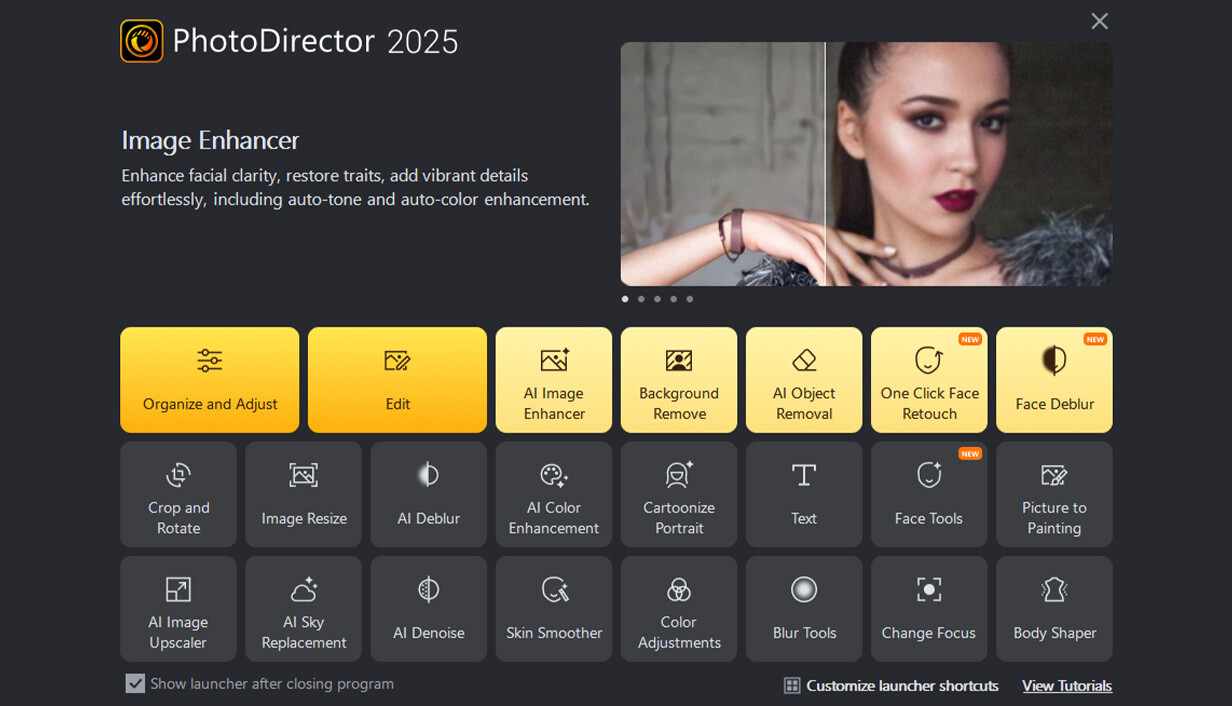Select the Body Shaper tool
Screen dimensions: 1232x706
point(1054,609)
